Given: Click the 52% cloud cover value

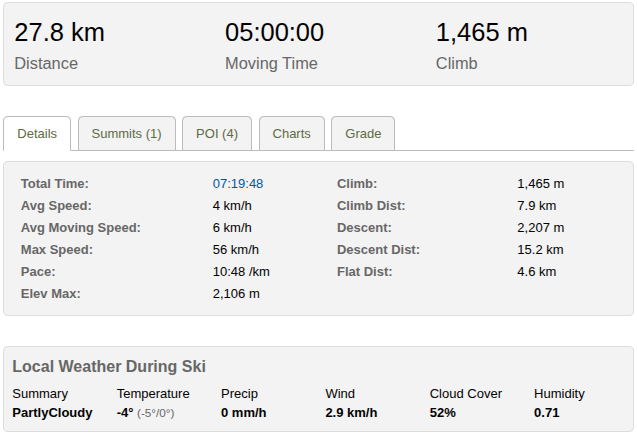Looking at the screenshot, I should (x=443, y=413).
